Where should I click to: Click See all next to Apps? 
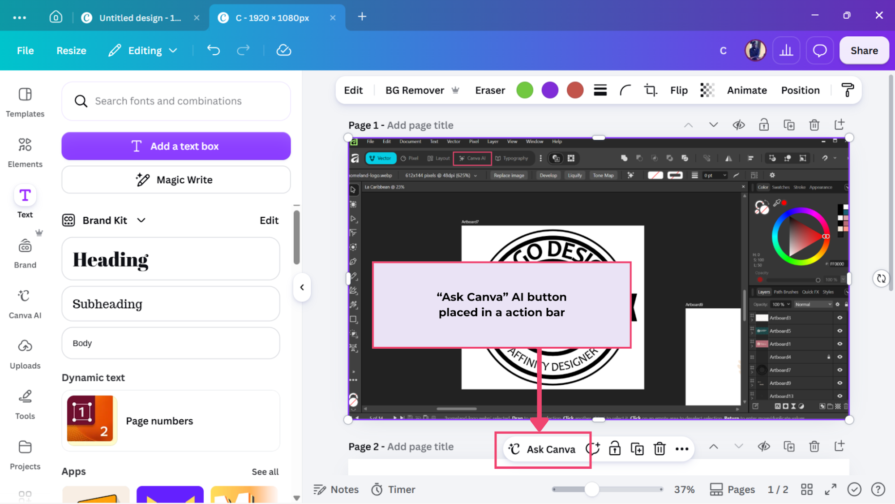point(265,471)
